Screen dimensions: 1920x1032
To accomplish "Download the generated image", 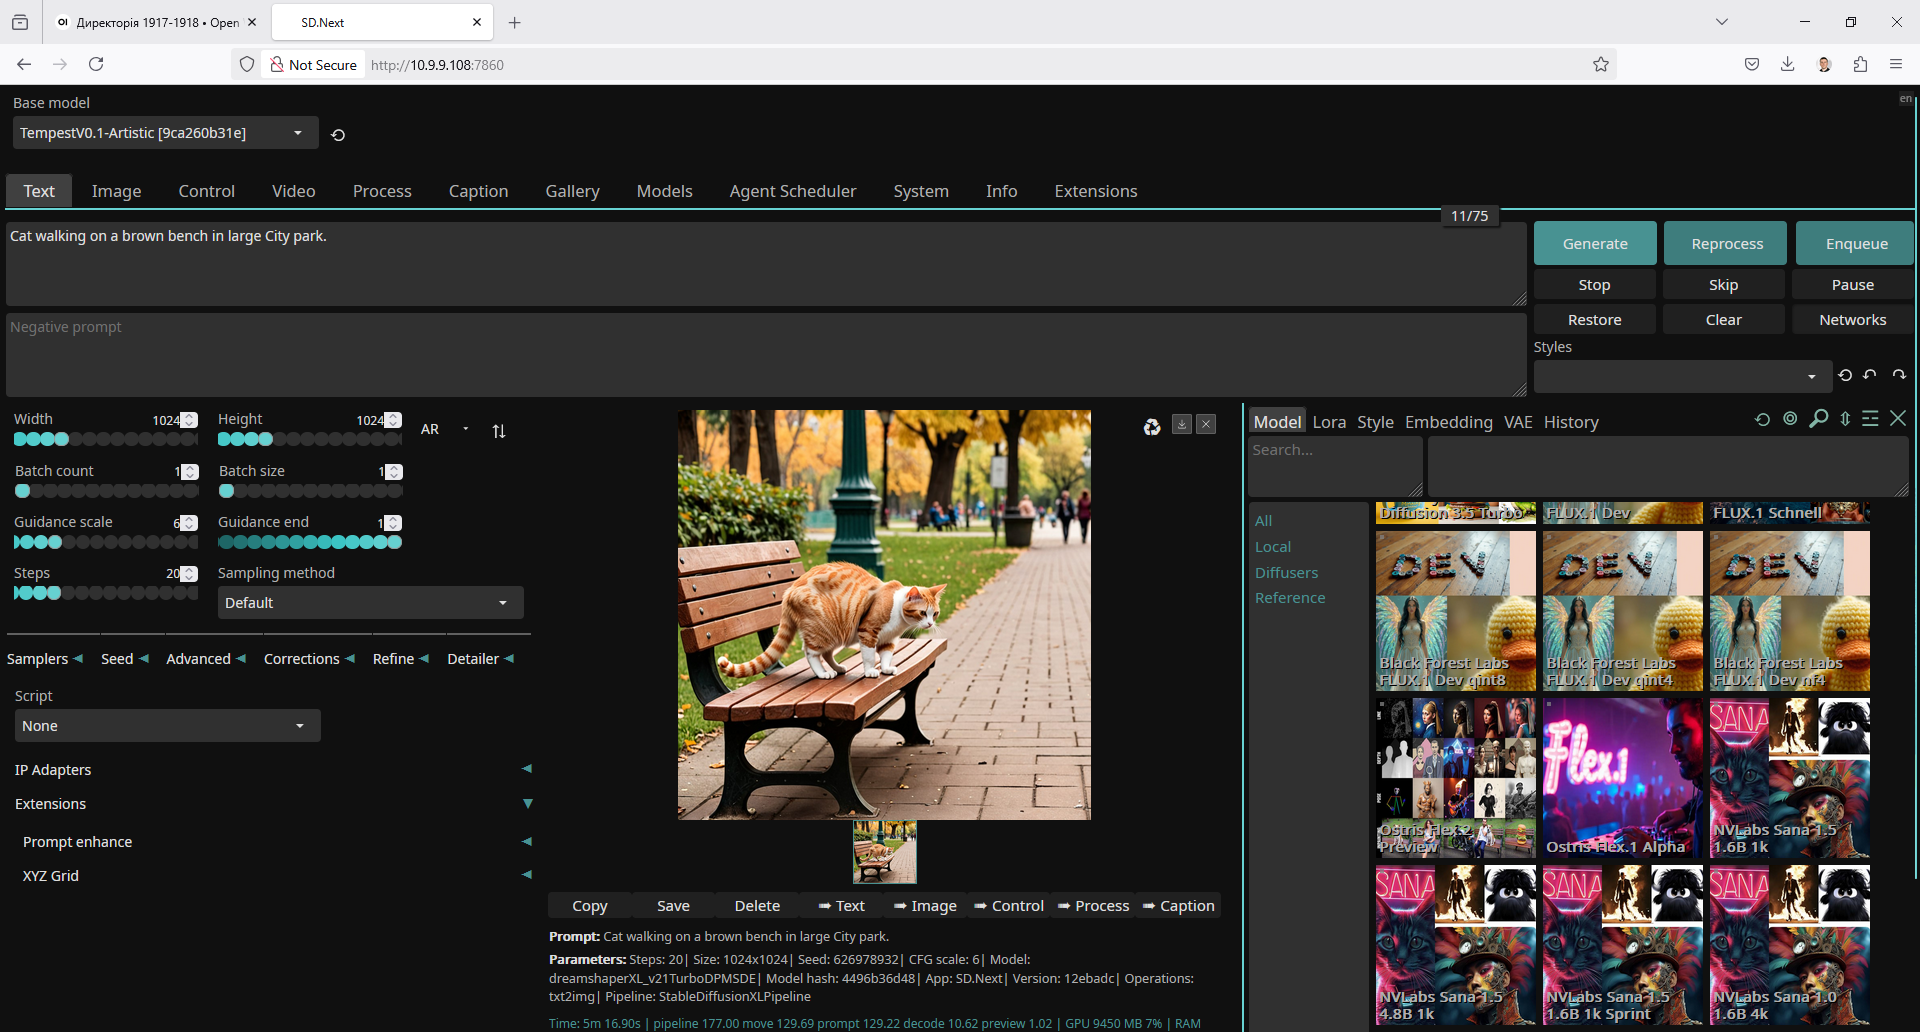I will (x=1181, y=425).
